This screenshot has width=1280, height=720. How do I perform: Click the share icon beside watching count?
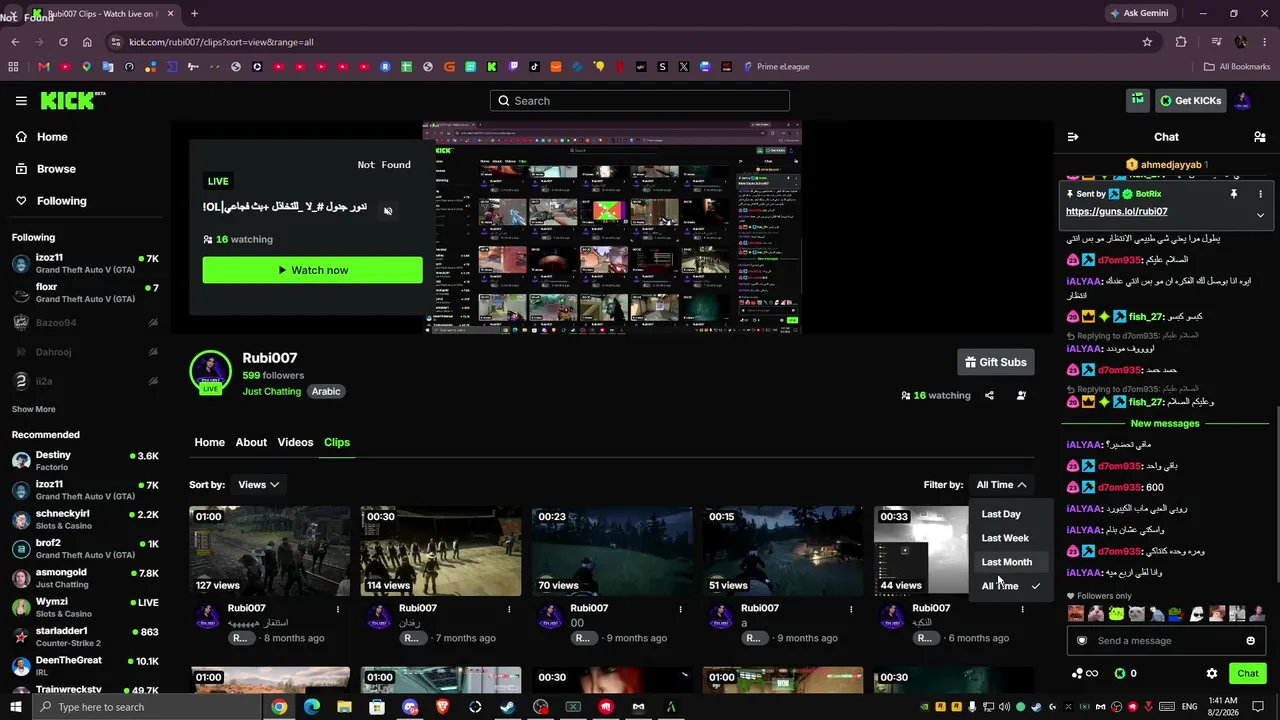989,395
